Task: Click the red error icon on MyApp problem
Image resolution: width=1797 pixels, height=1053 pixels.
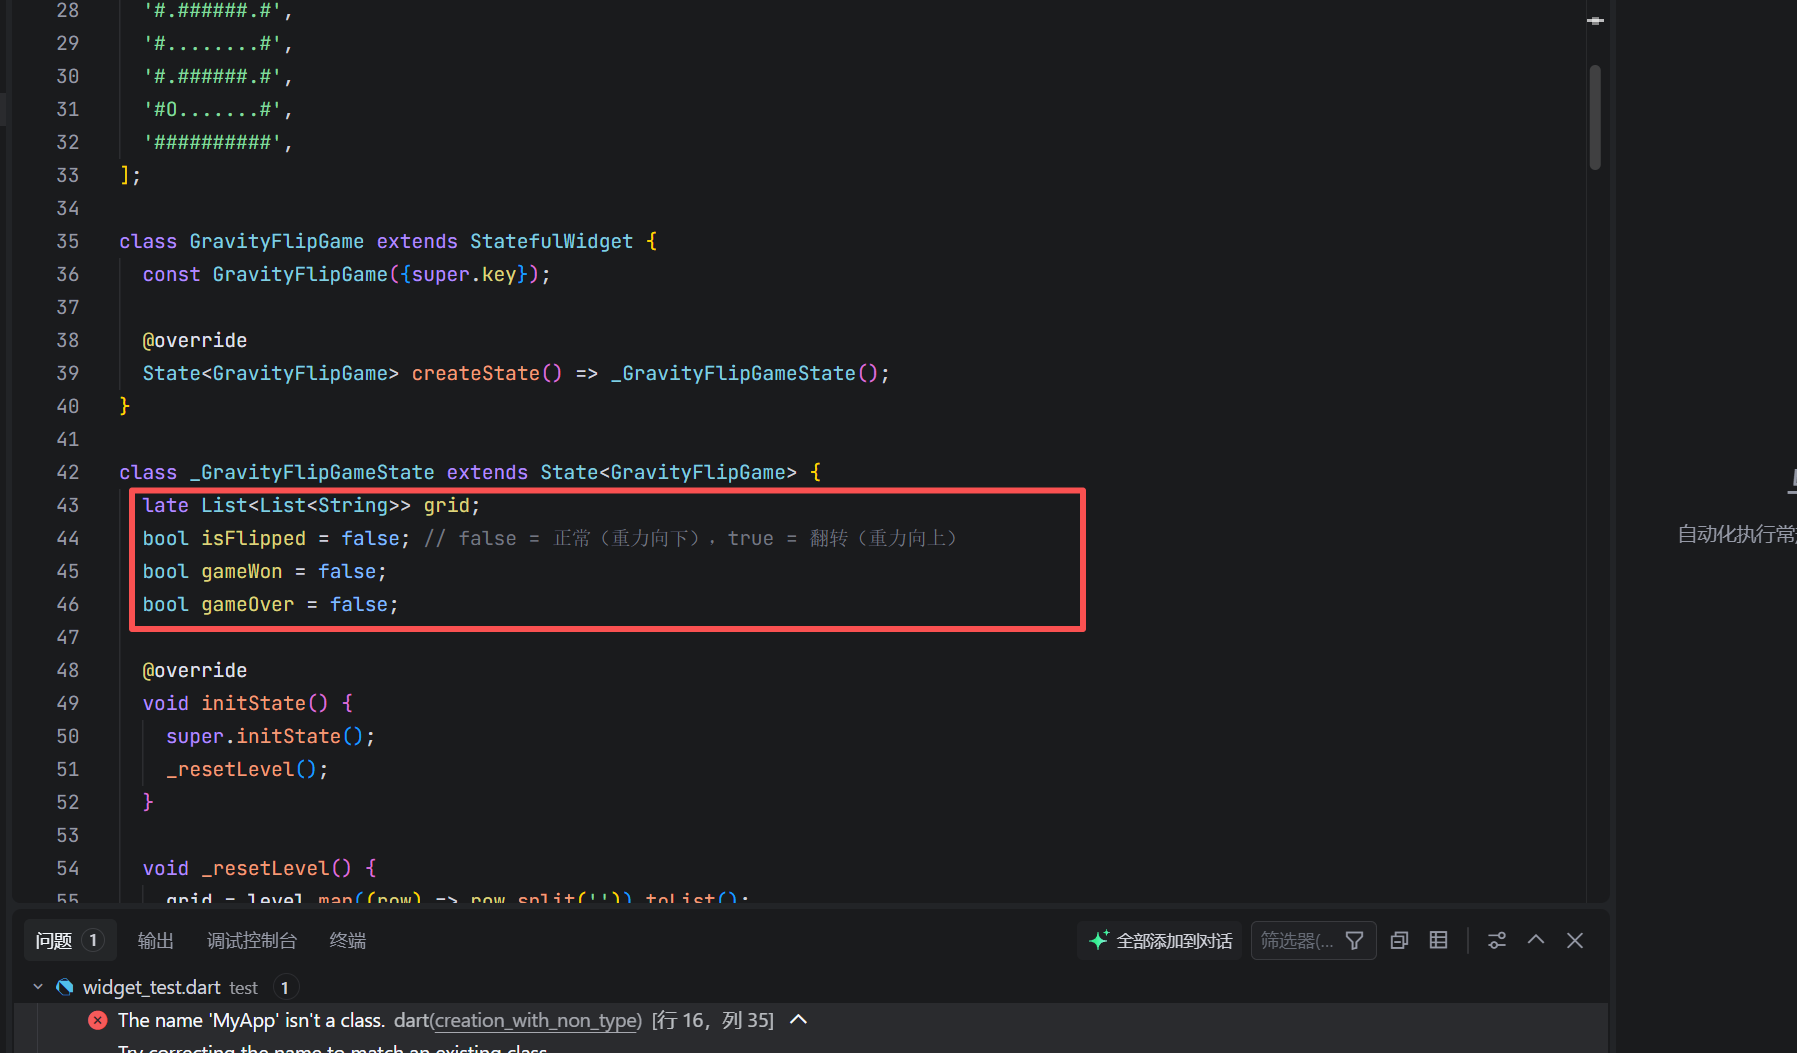Action: (98, 1020)
